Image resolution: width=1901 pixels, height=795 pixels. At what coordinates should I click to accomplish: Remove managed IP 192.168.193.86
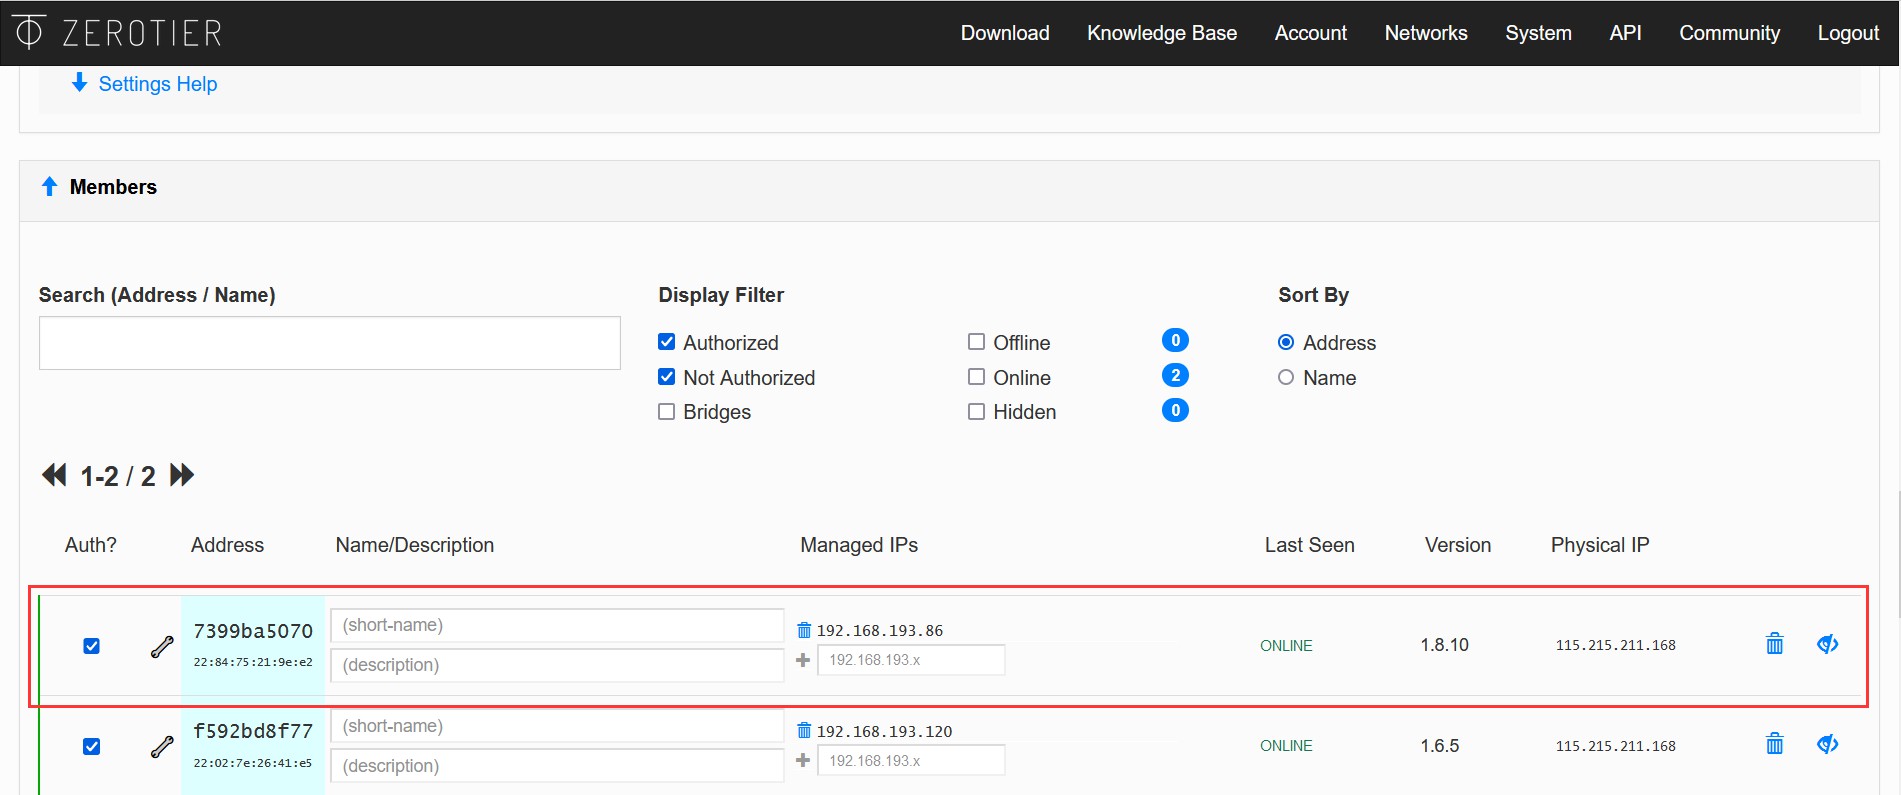[x=804, y=630]
